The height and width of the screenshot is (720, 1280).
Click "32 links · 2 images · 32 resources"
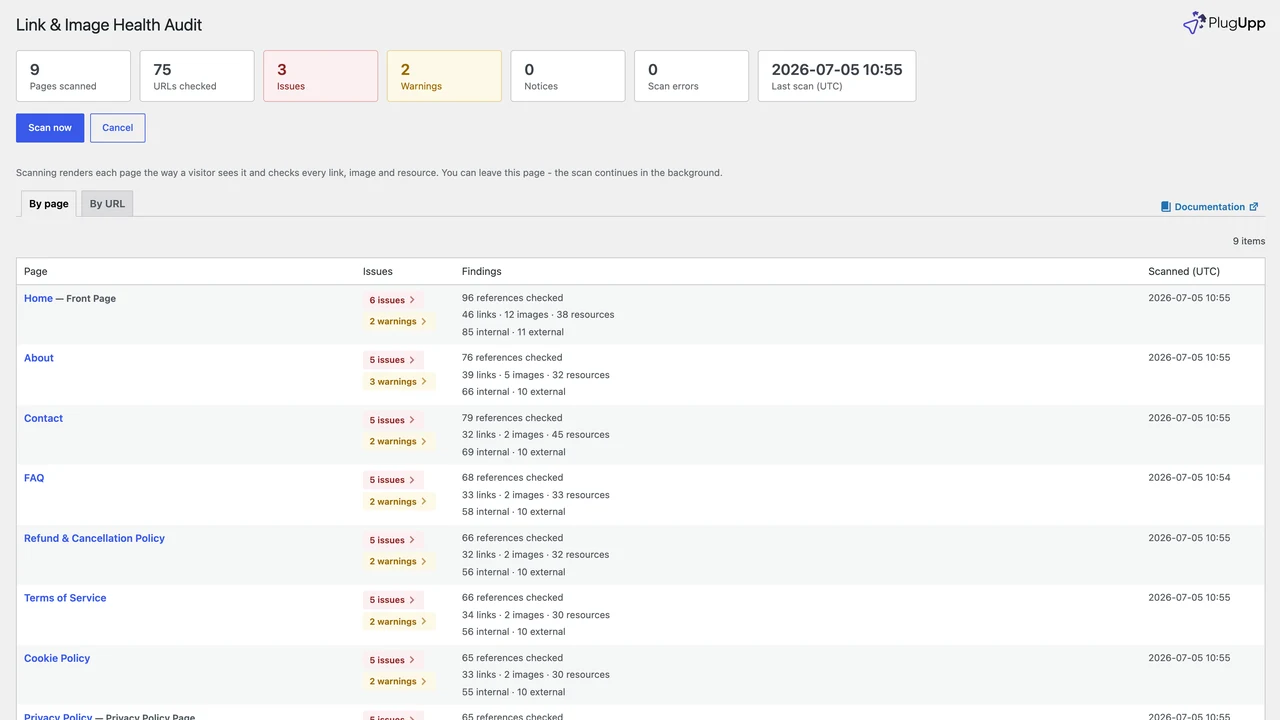(x=536, y=555)
